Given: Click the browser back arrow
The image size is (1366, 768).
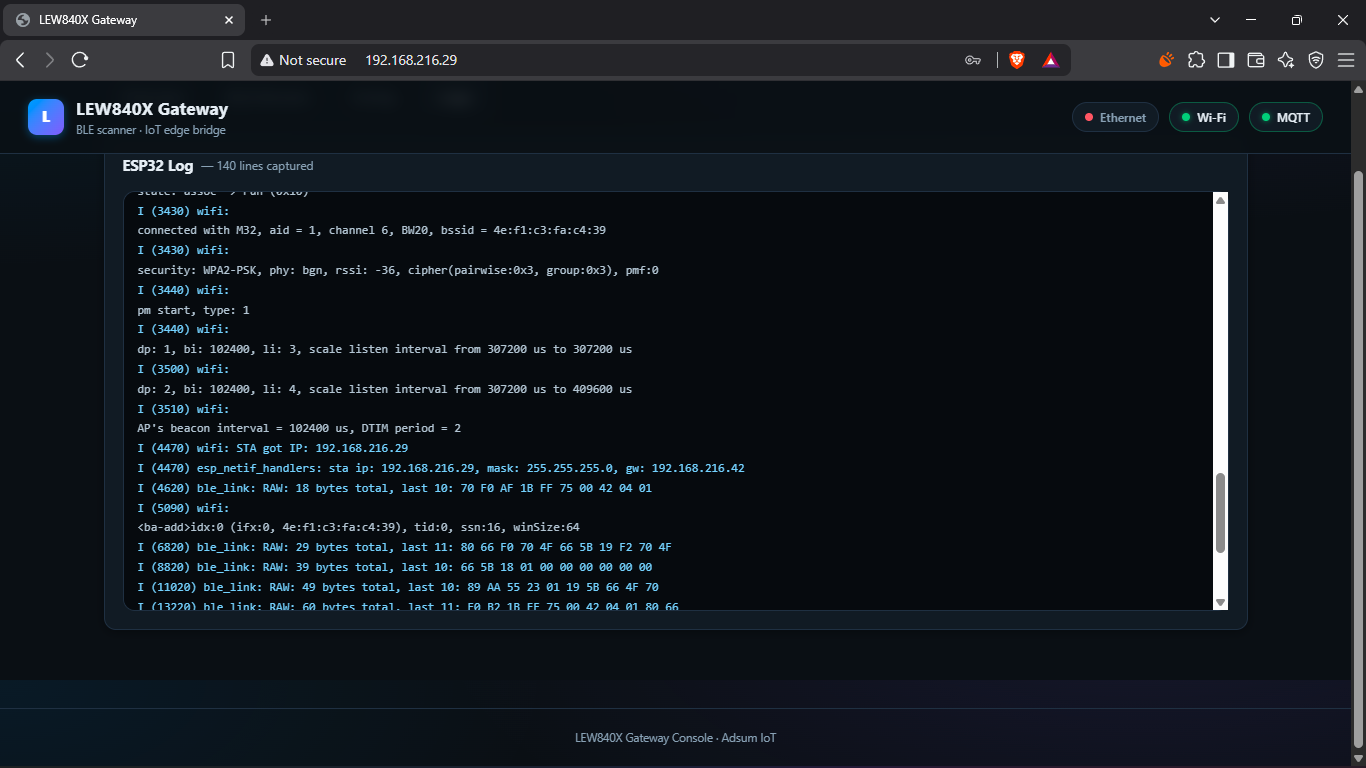Looking at the screenshot, I should click(x=20, y=60).
